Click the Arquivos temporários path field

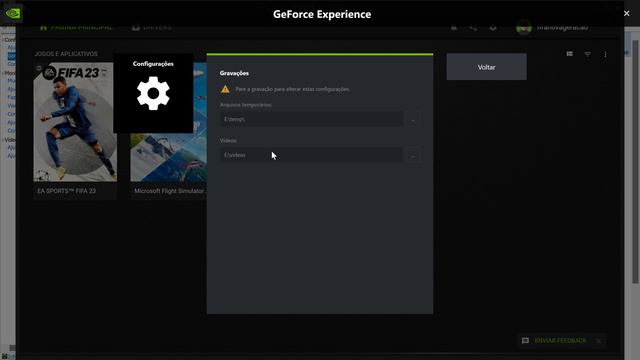[311, 119]
